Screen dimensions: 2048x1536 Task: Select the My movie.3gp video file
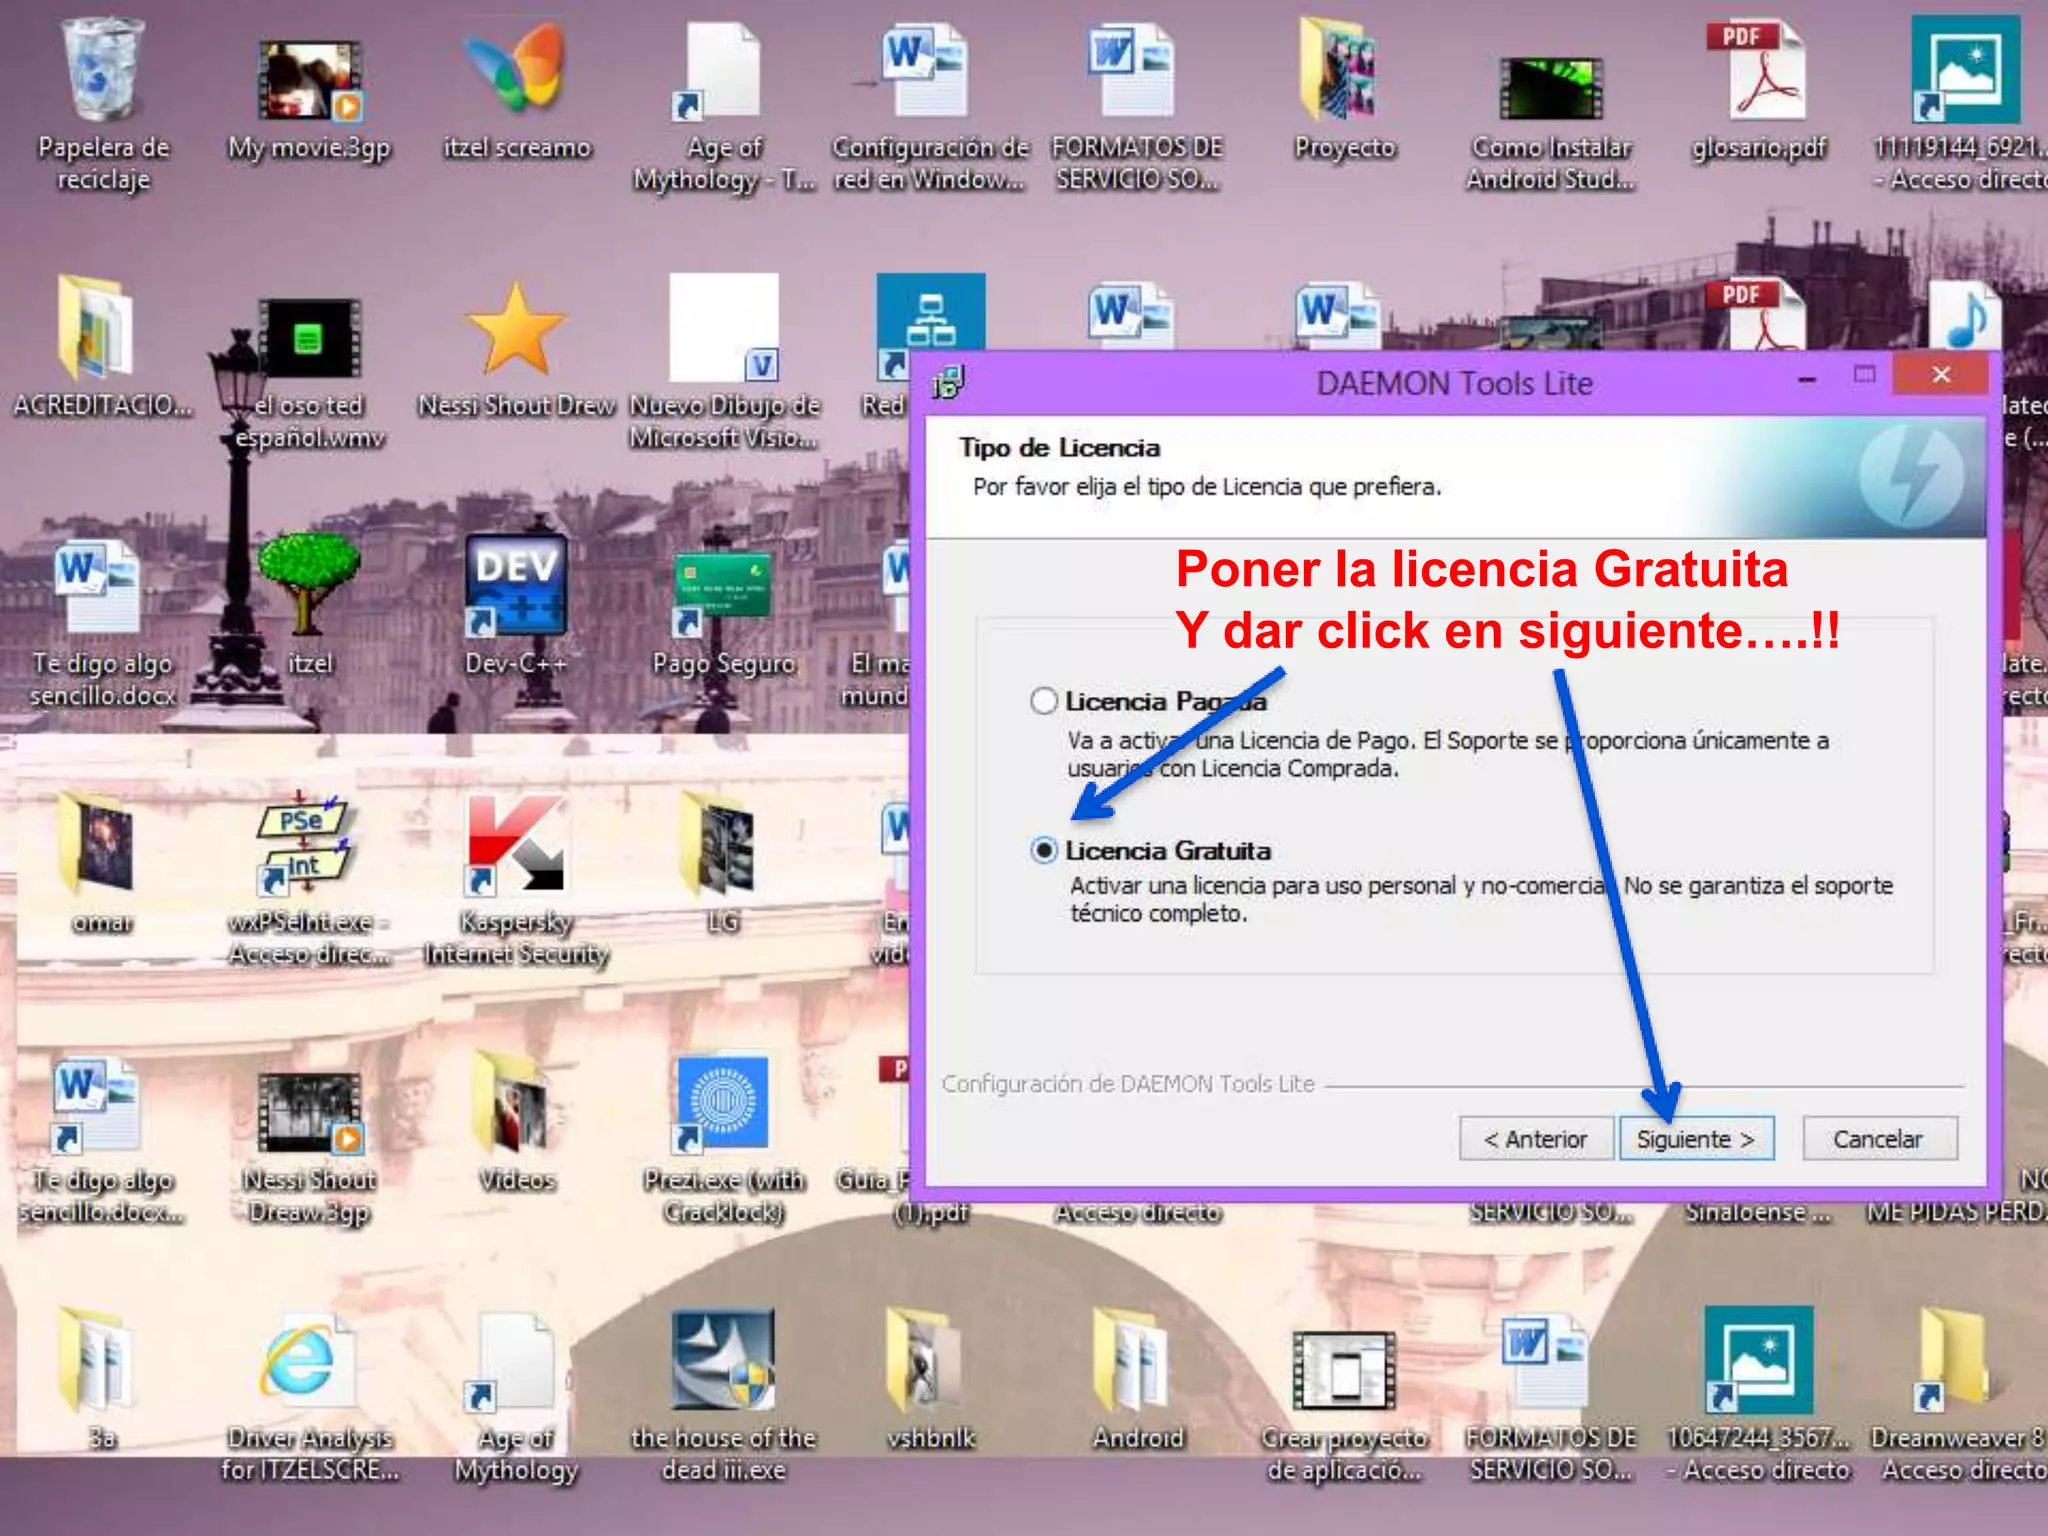309,101
